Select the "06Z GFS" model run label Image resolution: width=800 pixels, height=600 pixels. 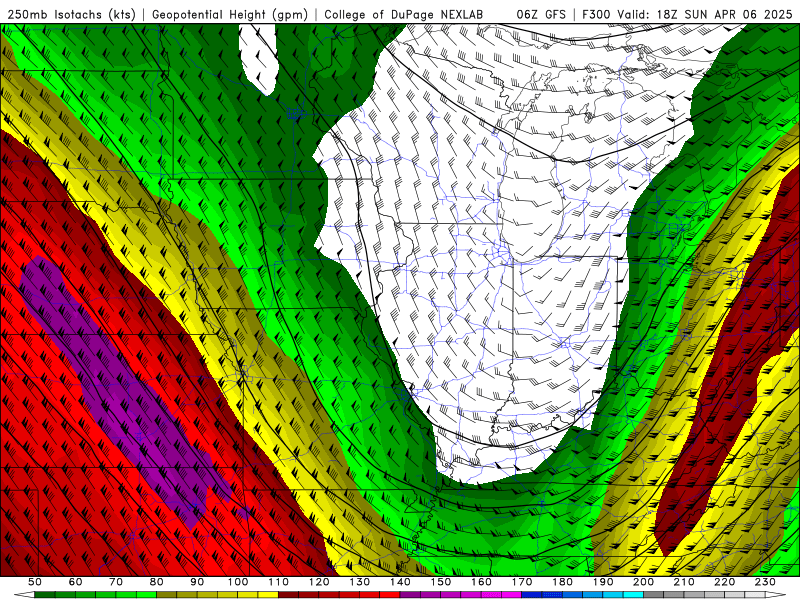coord(541,14)
